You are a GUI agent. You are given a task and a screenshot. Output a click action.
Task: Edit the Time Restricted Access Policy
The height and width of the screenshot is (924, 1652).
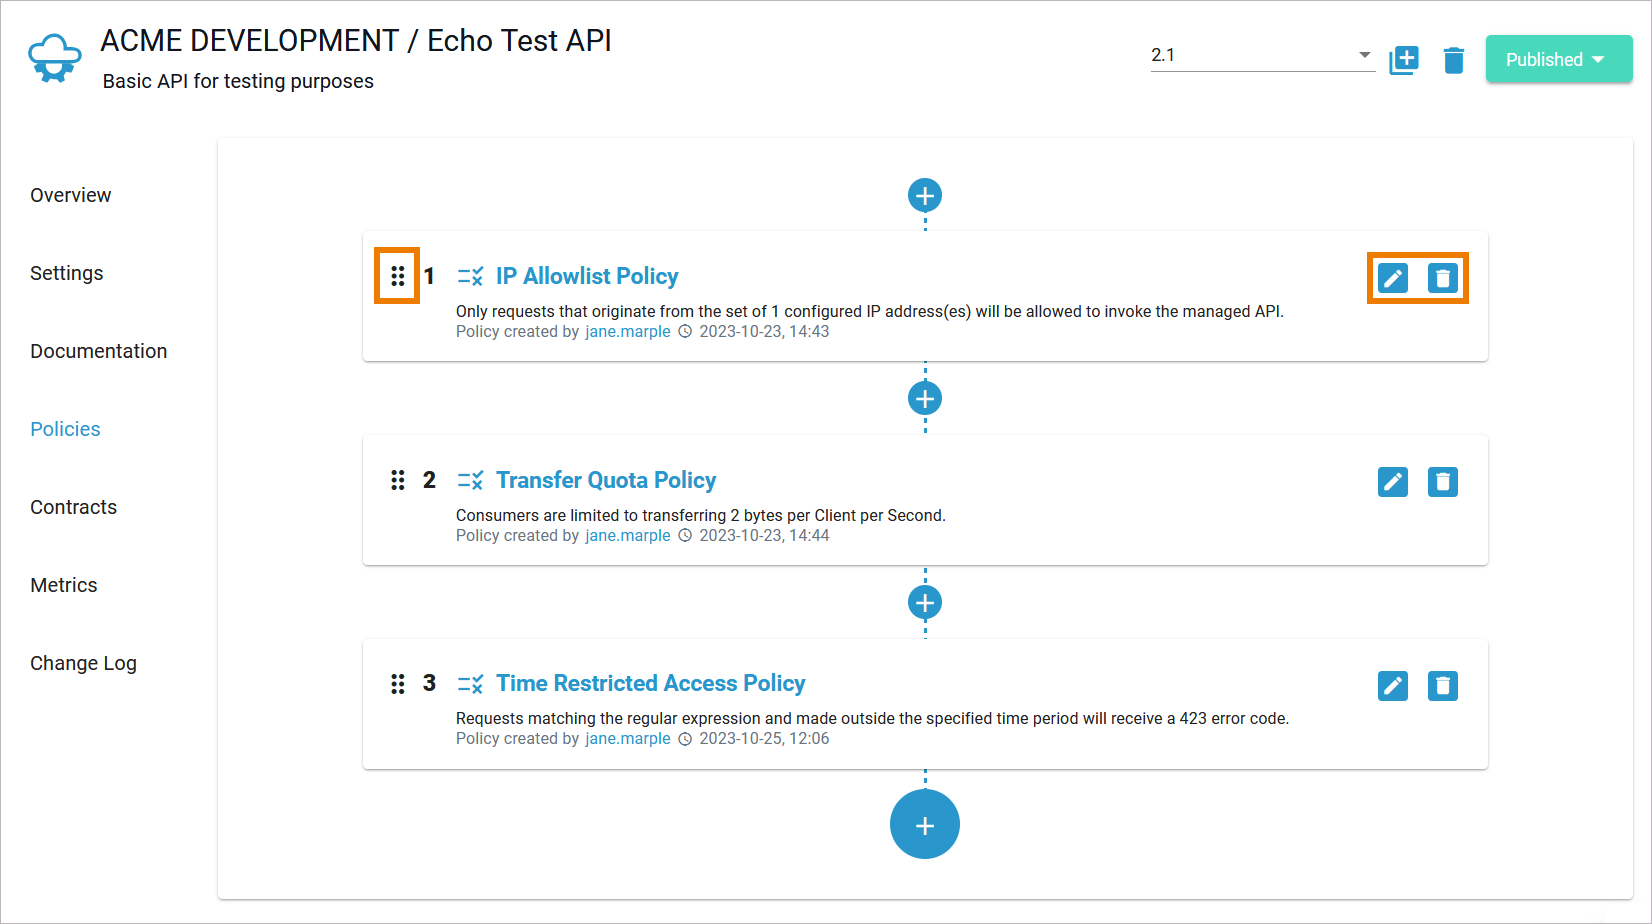pyautogui.click(x=1392, y=686)
